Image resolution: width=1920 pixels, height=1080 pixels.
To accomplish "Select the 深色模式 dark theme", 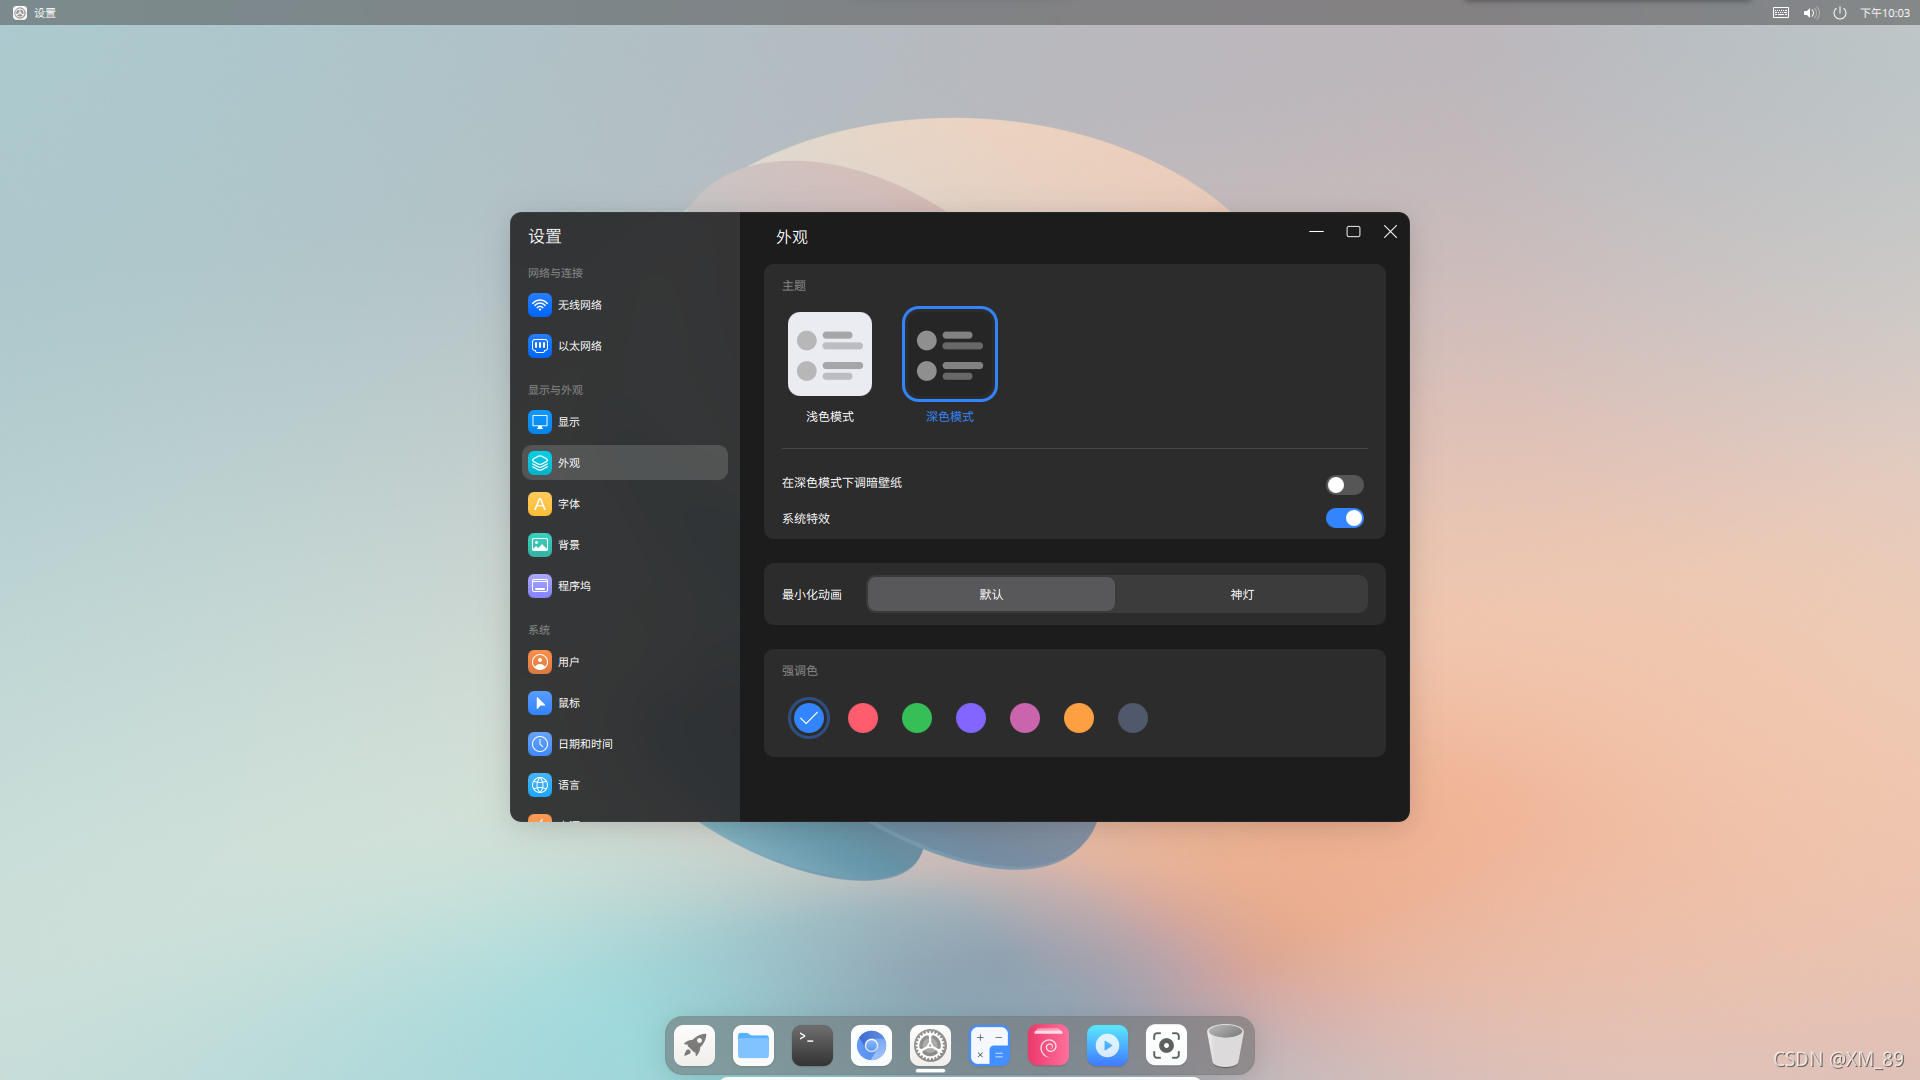I will click(x=949, y=355).
